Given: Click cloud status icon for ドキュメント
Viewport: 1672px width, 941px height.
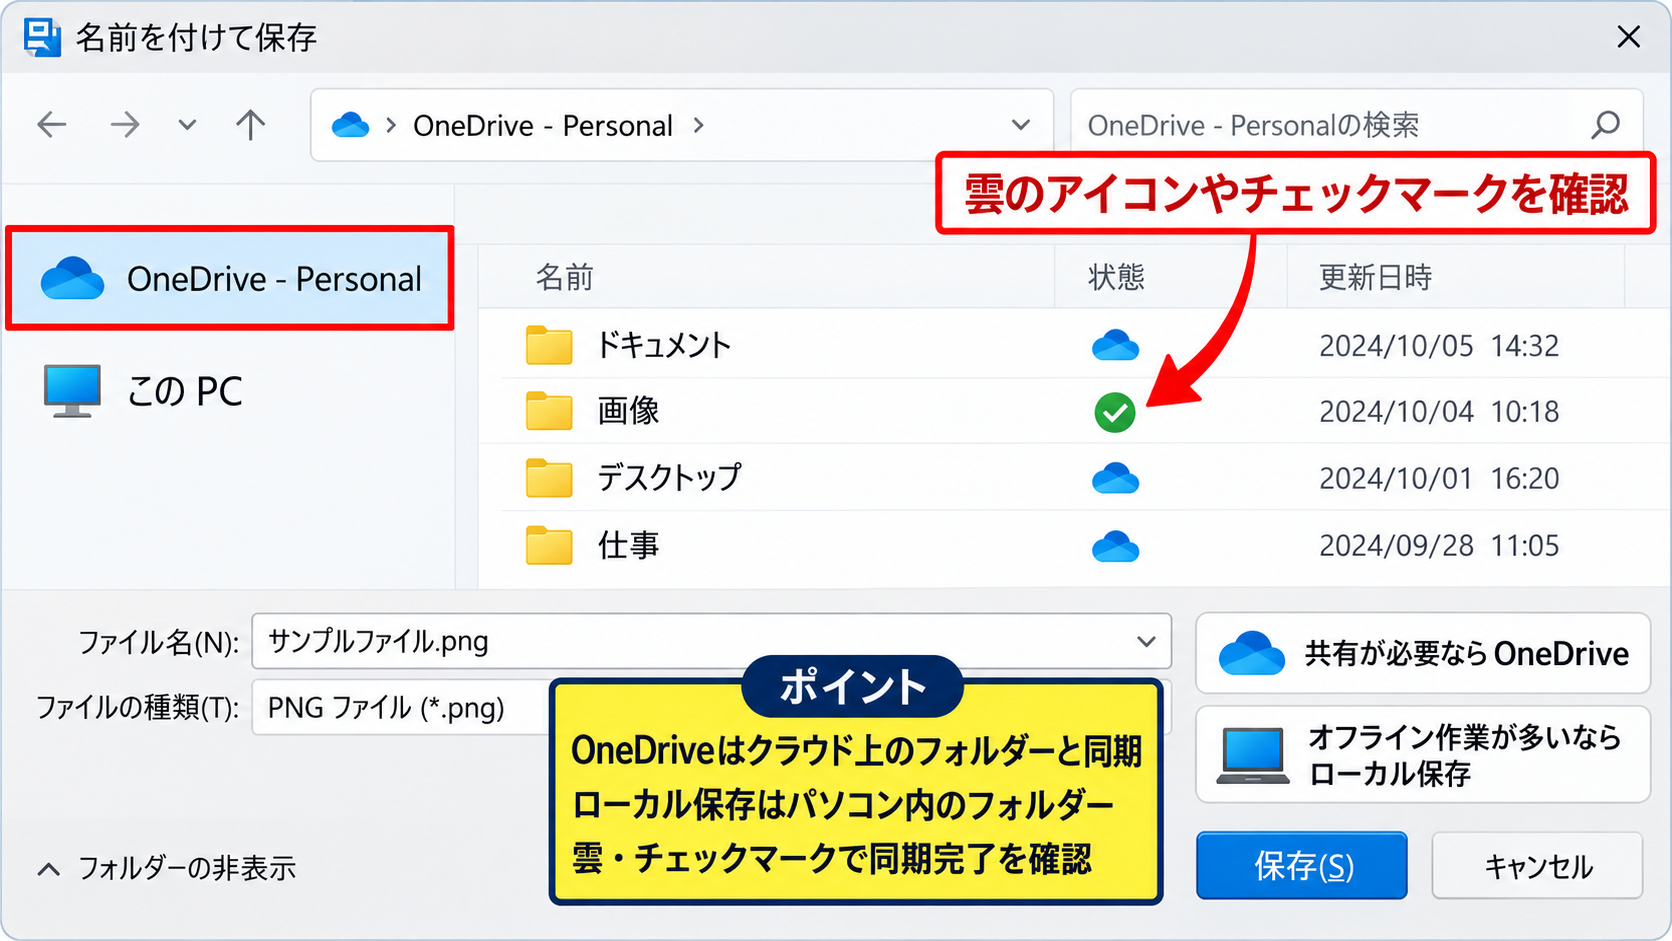Looking at the screenshot, I should click(x=1115, y=345).
